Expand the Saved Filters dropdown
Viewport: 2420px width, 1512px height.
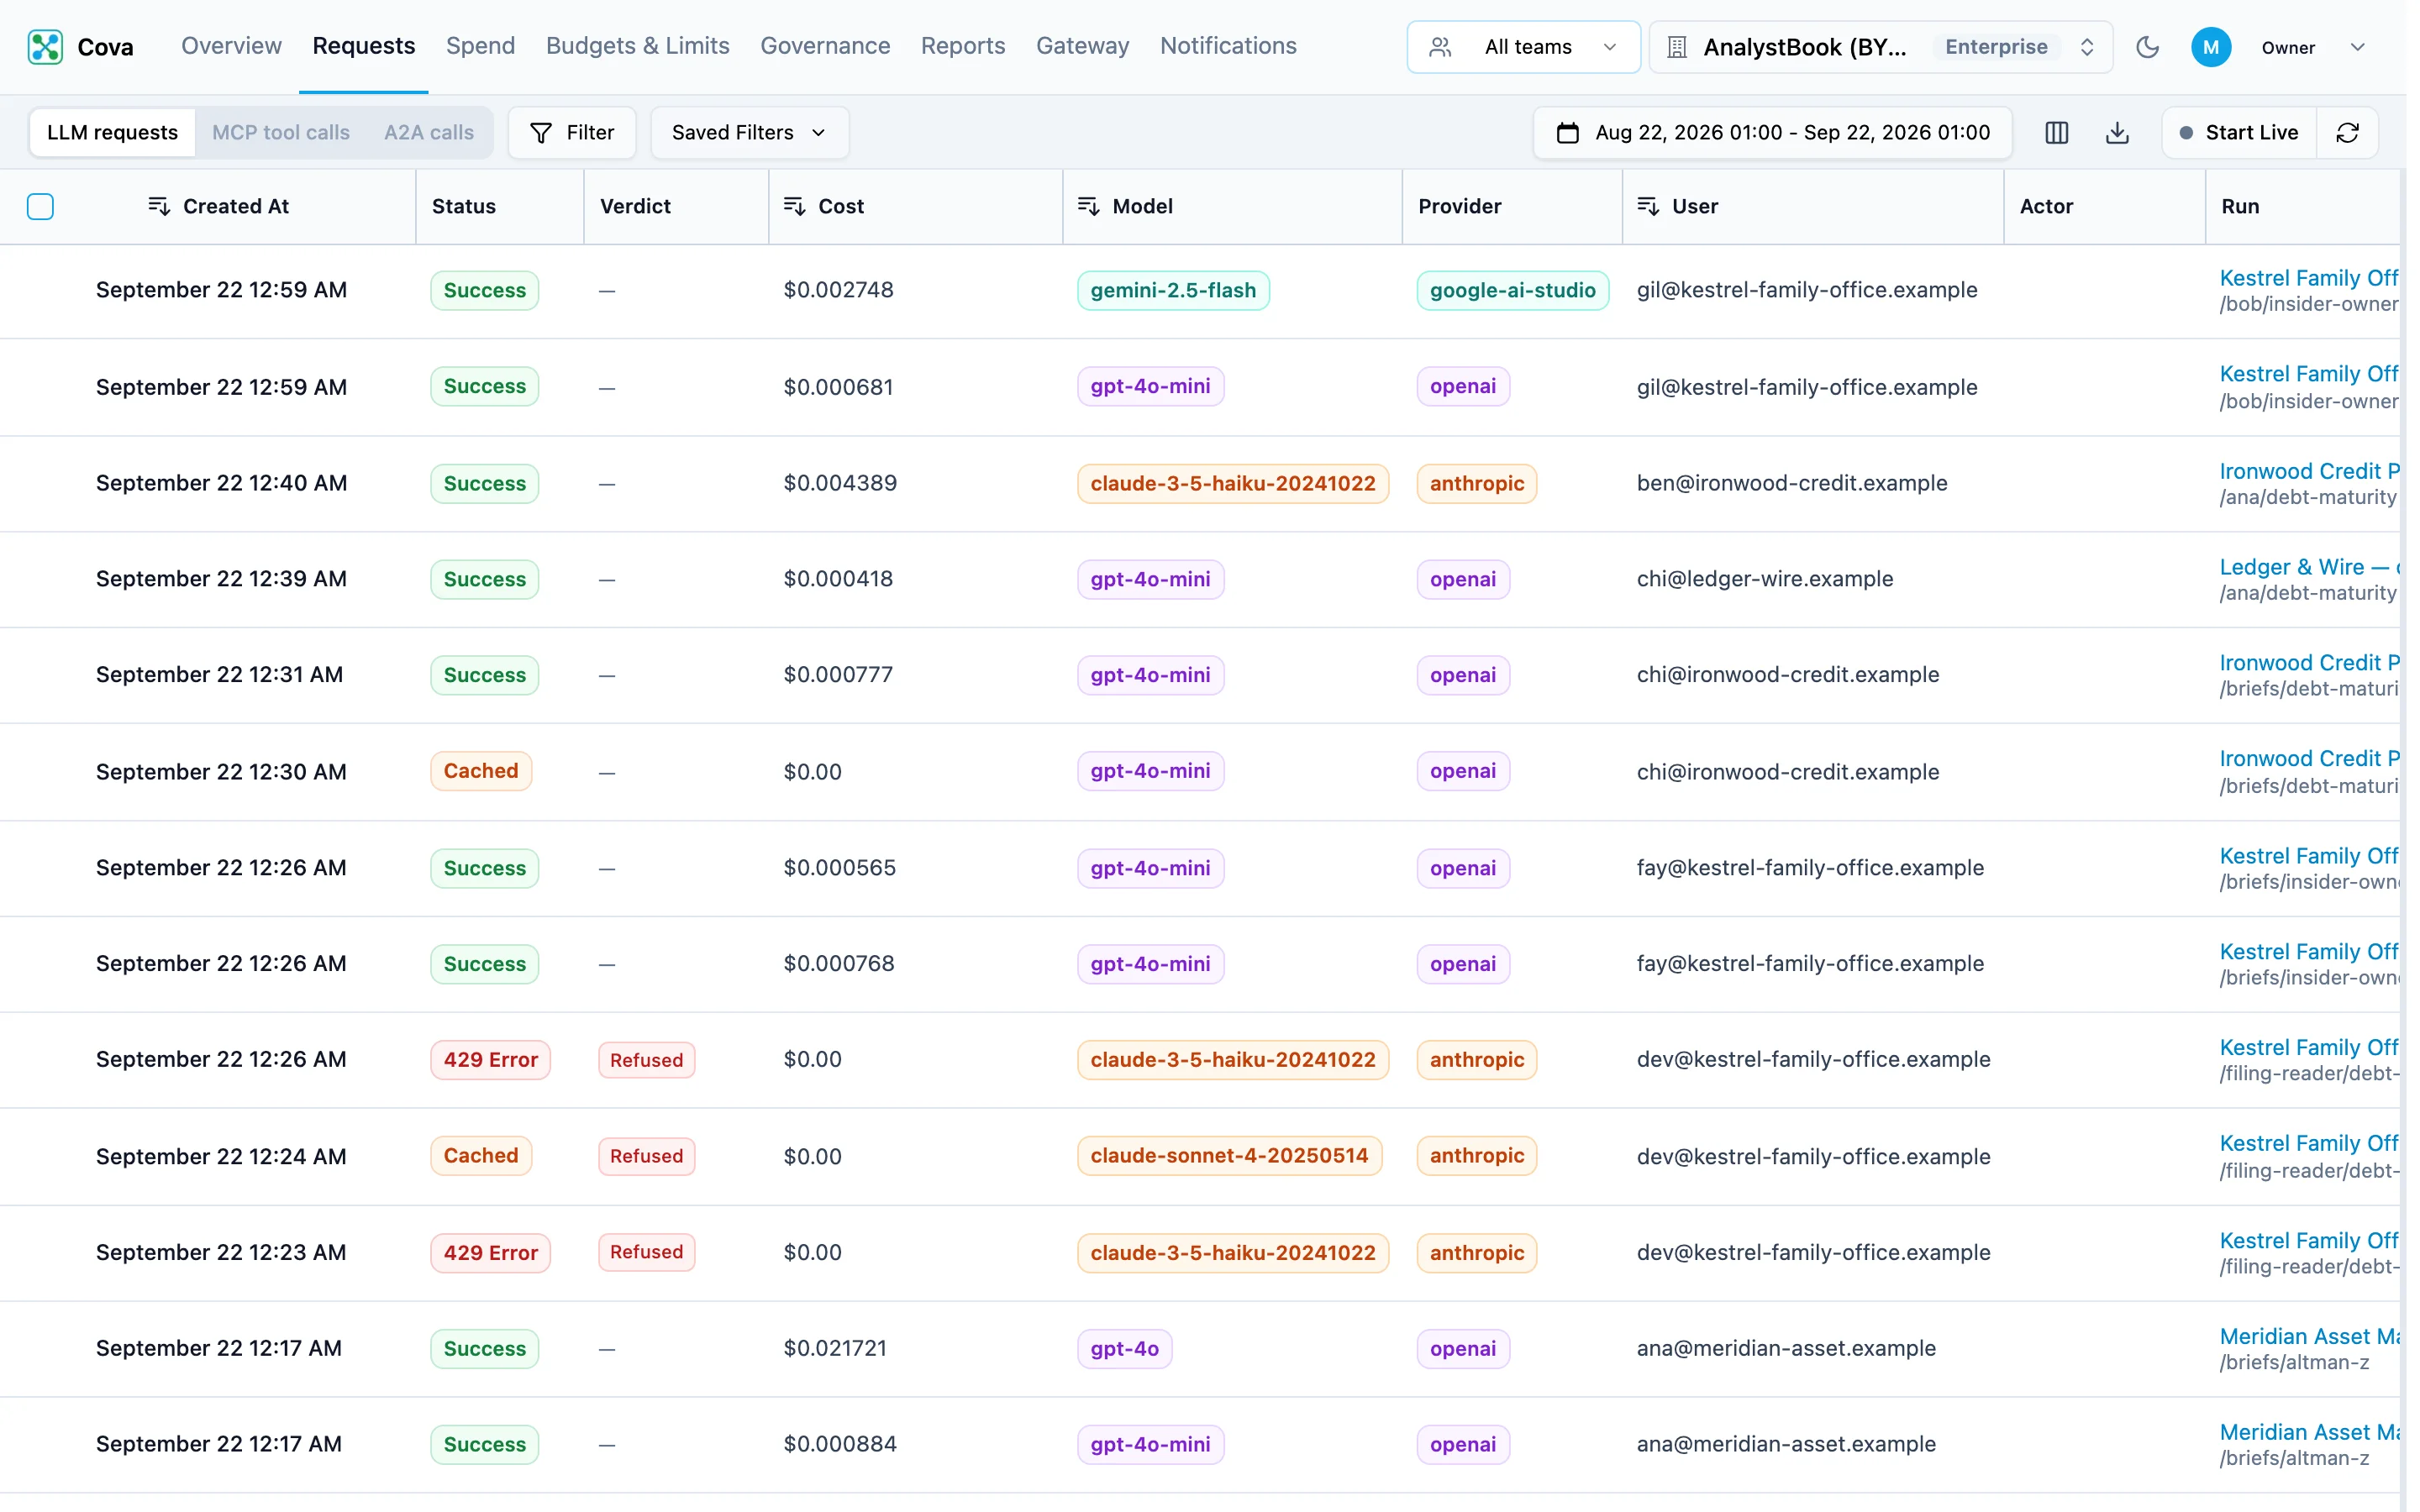tap(749, 133)
